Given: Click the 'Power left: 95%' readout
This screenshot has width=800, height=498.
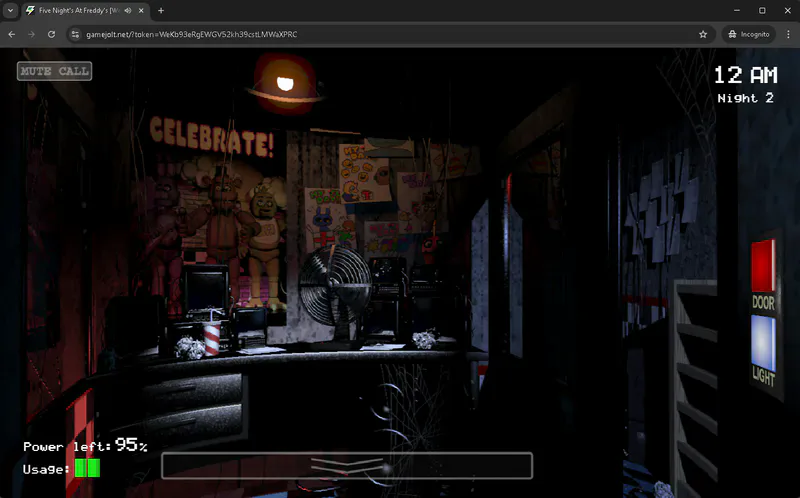Looking at the screenshot, I should (x=86, y=445).
